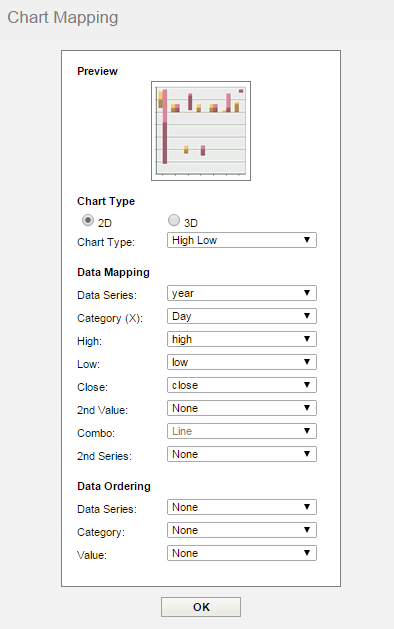Open Data Ordering Category dropdown
394x629 pixels.
click(242, 530)
